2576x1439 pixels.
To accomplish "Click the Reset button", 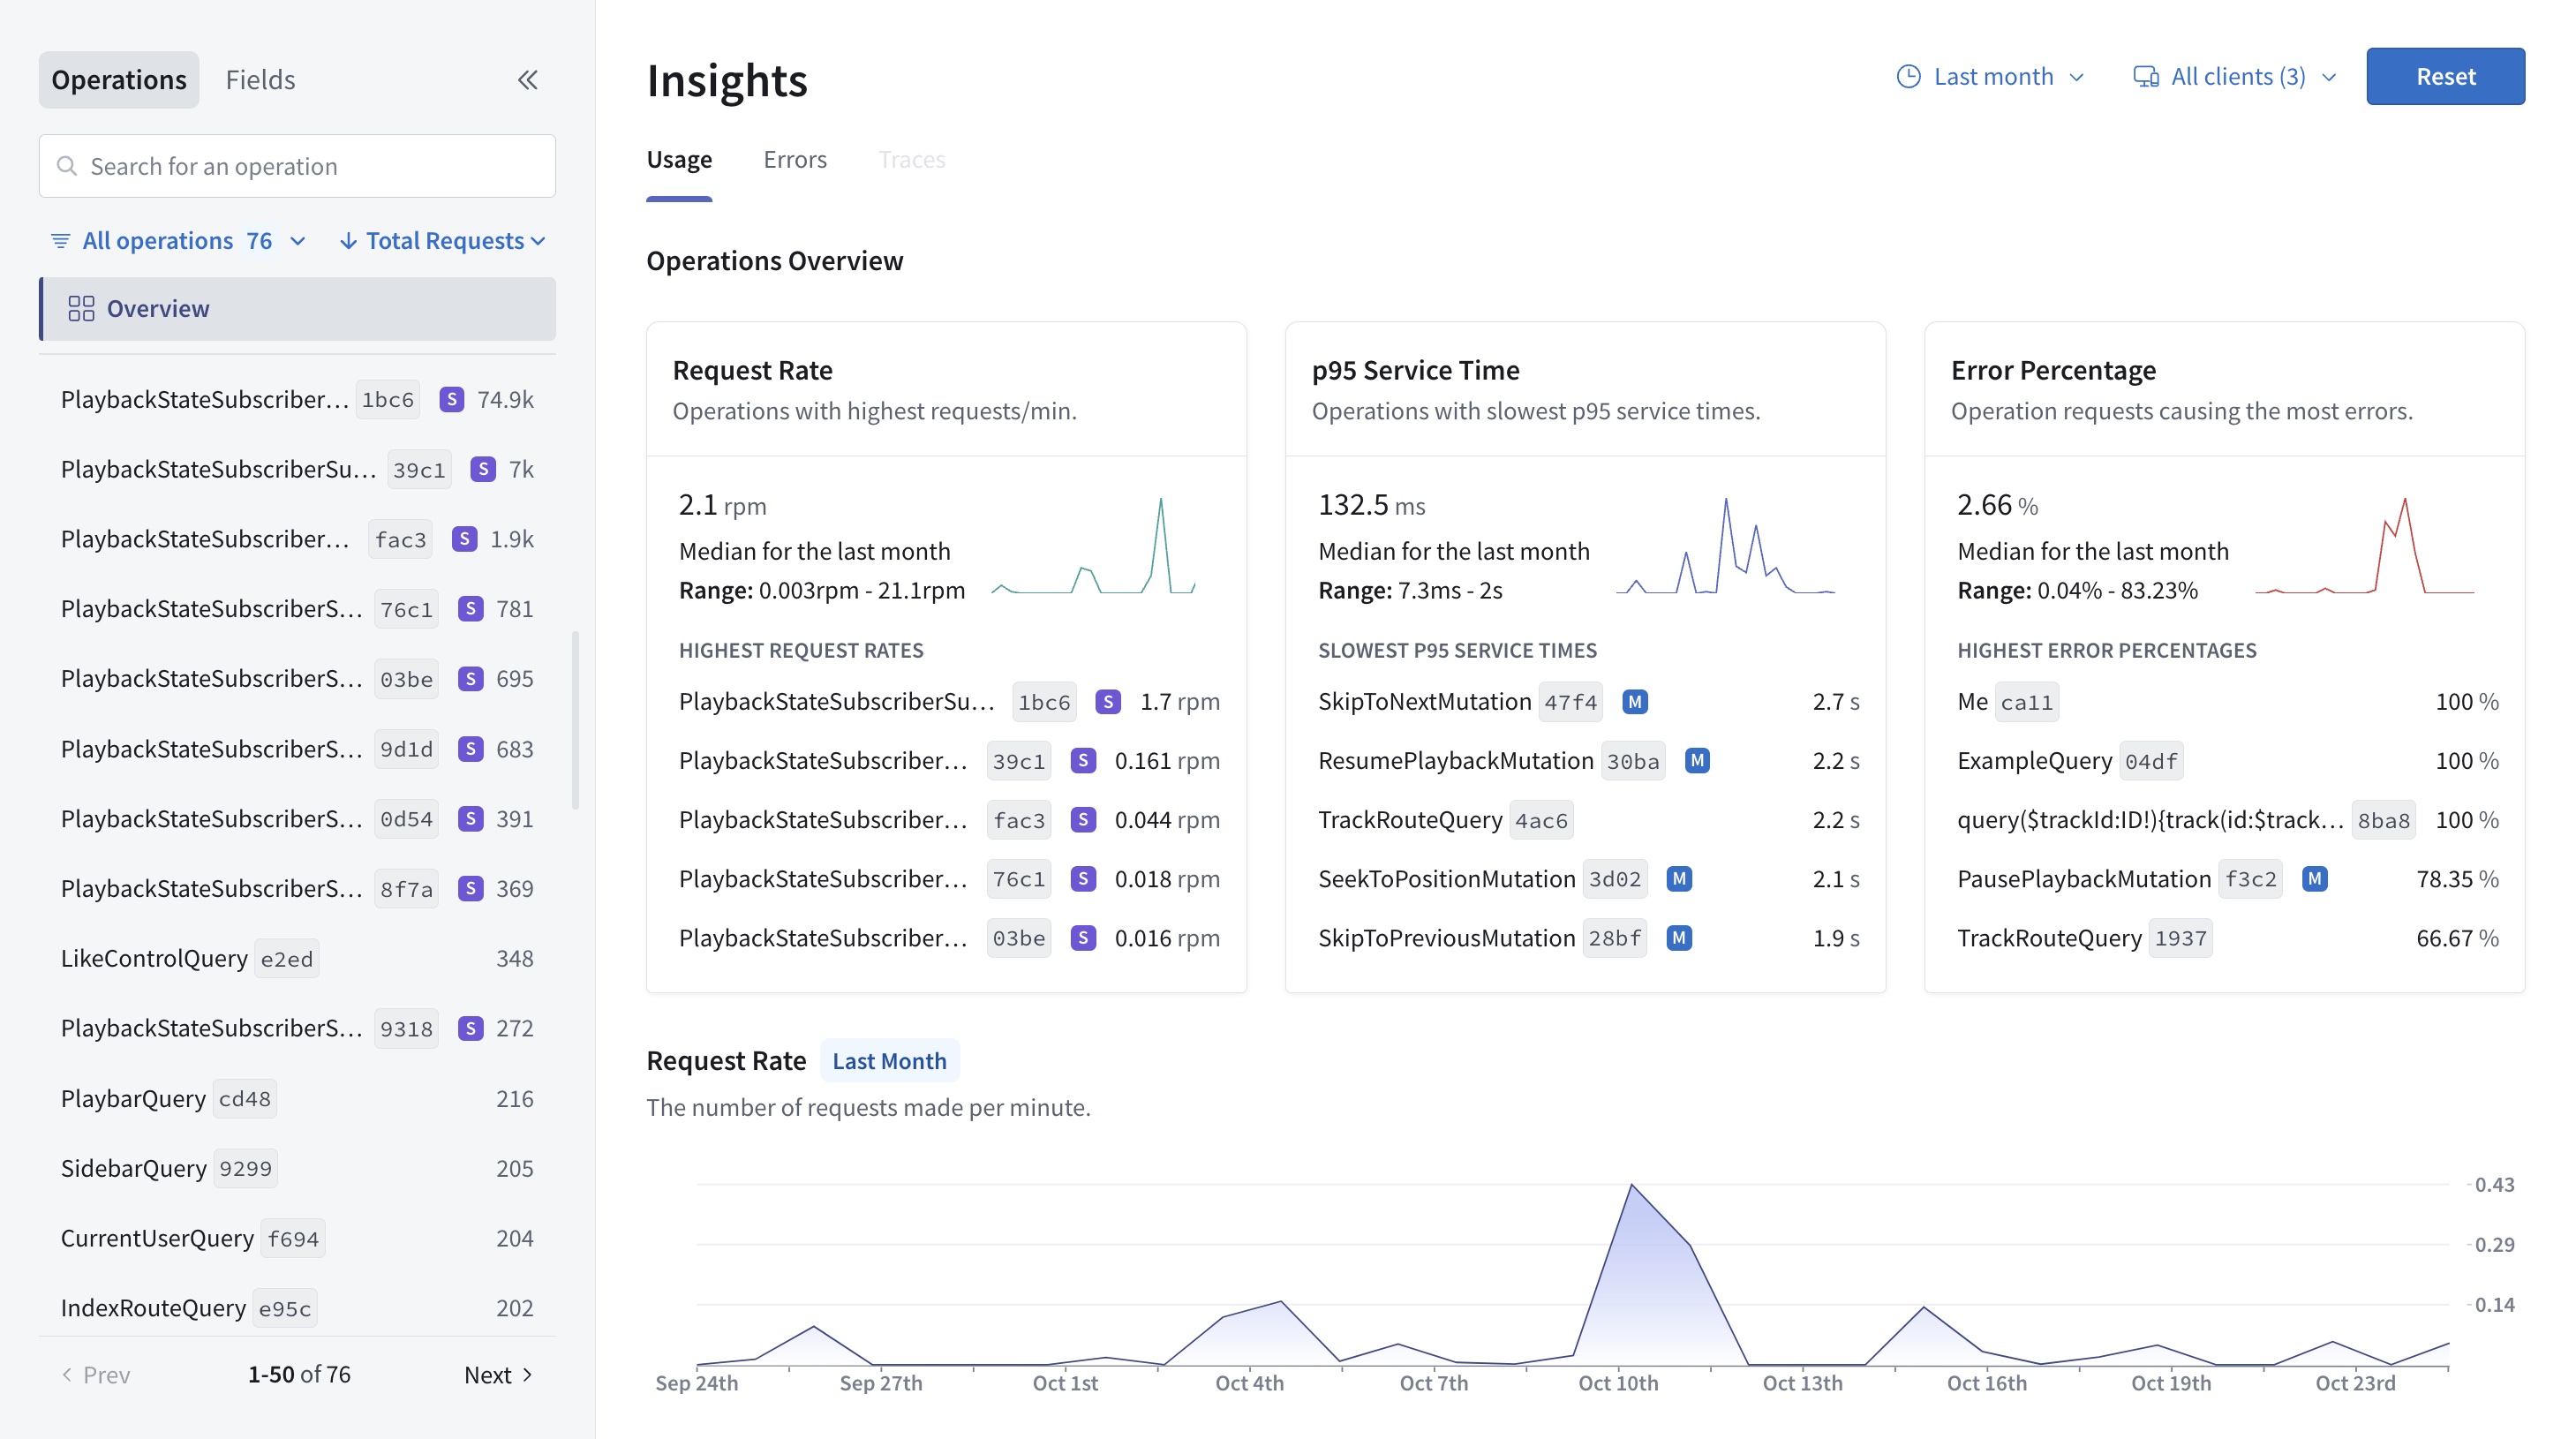I will click(2446, 75).
